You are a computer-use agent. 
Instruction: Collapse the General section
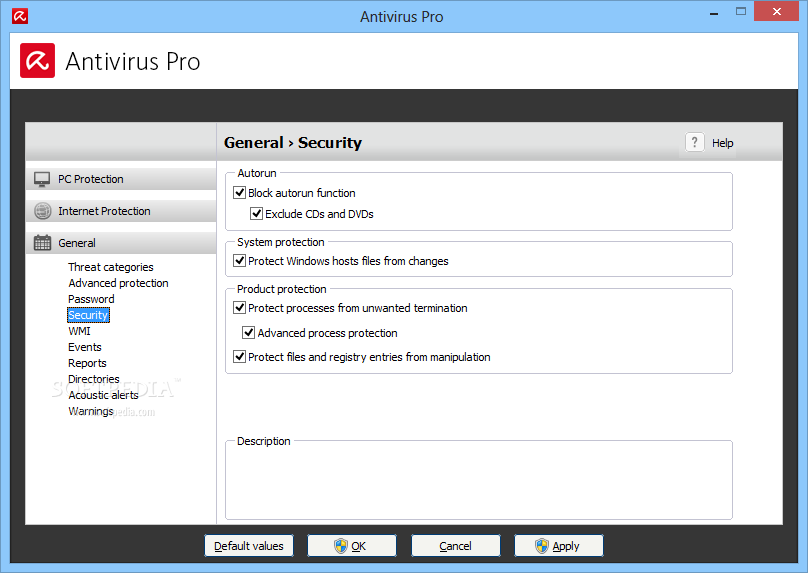pos(121,243)
